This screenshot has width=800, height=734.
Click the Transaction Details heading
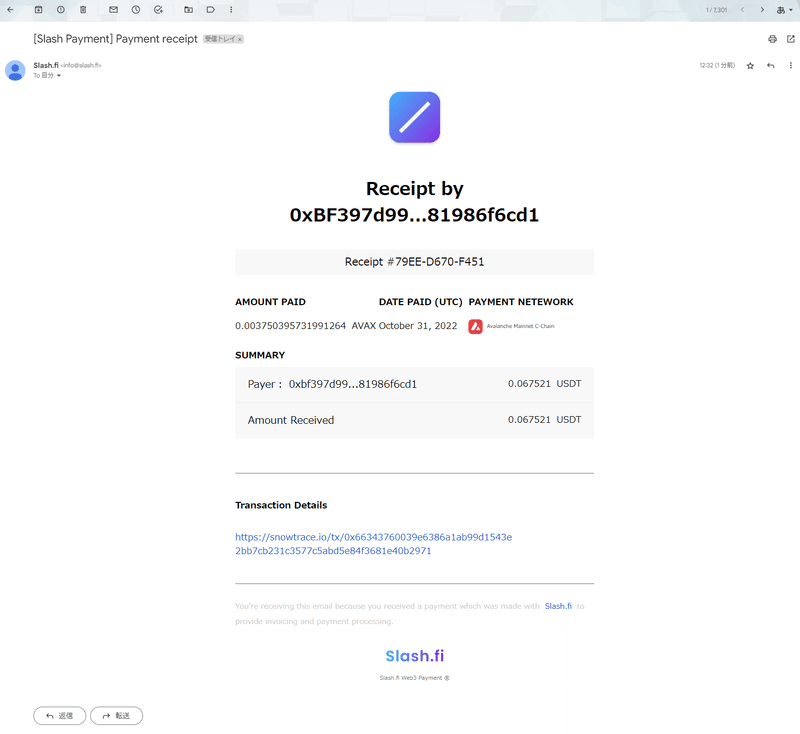pos(281,505)
